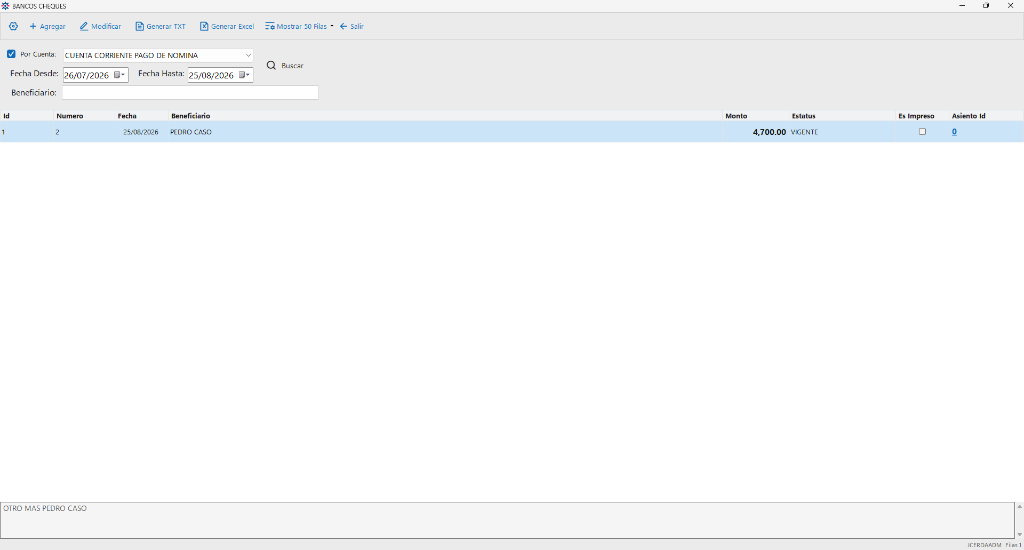Select the VIGENTE status cell
Image resolution: width=1024 pixels, height=550 pixels.
(842, 132)
